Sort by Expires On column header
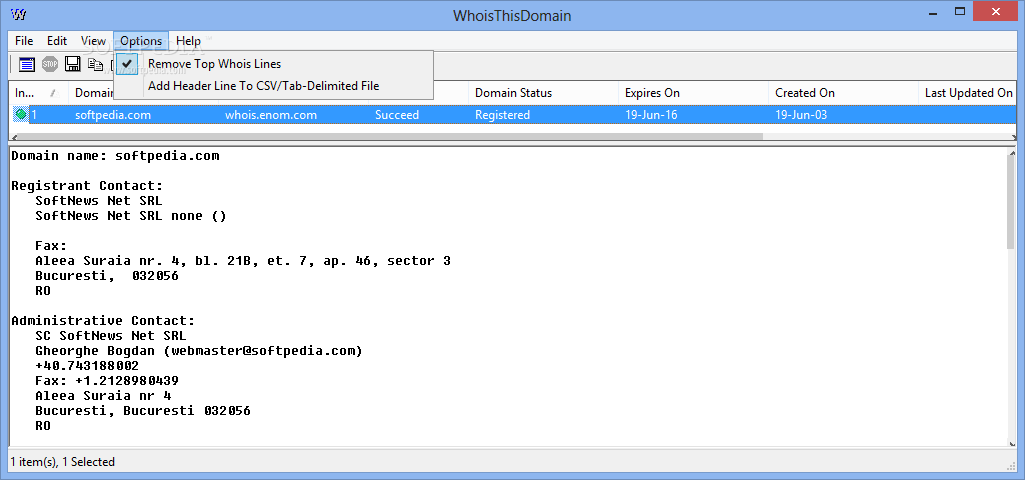 tap(693, 93)
